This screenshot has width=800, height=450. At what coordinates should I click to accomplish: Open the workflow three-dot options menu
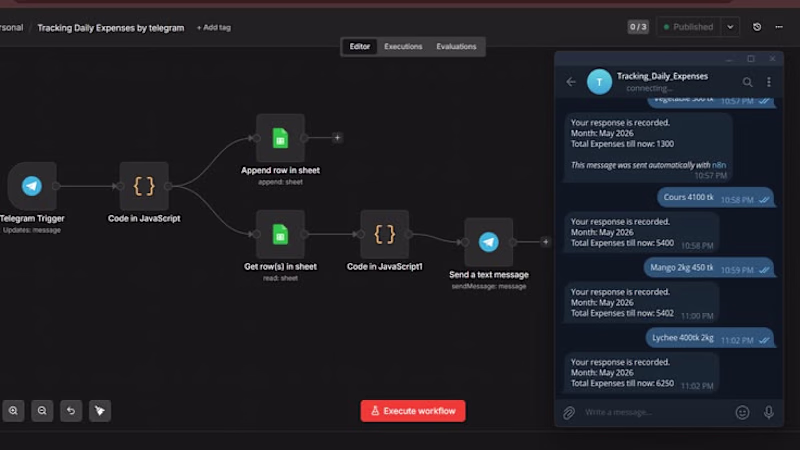pyautogui.click(x=779, y=27)
